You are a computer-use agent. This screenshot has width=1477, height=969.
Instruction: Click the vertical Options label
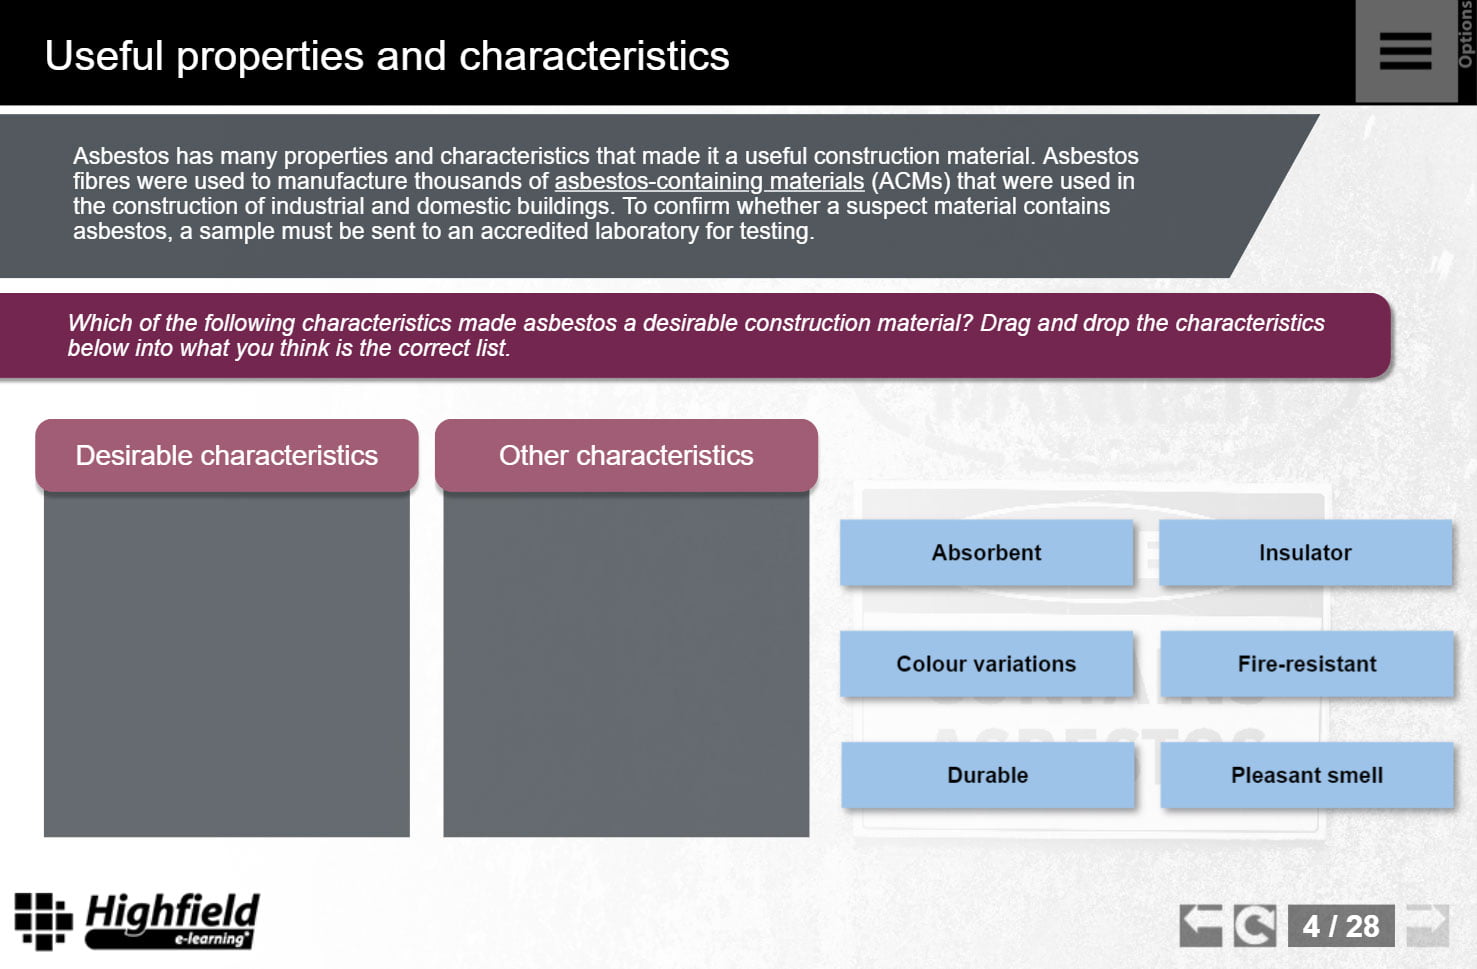click(1466, 35)
